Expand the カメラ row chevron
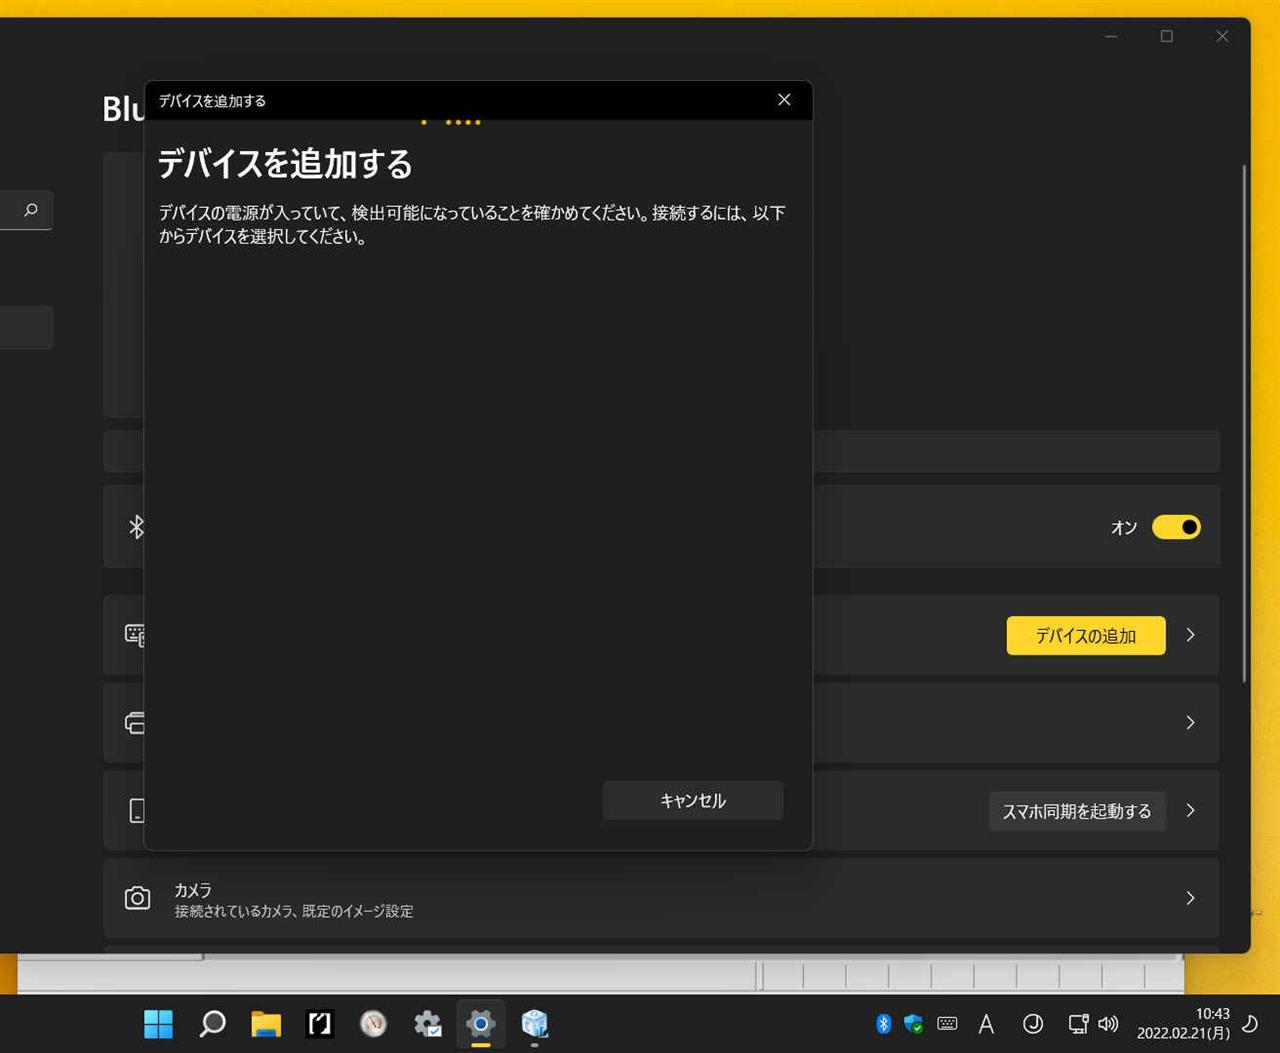 tap(1190, 898)
